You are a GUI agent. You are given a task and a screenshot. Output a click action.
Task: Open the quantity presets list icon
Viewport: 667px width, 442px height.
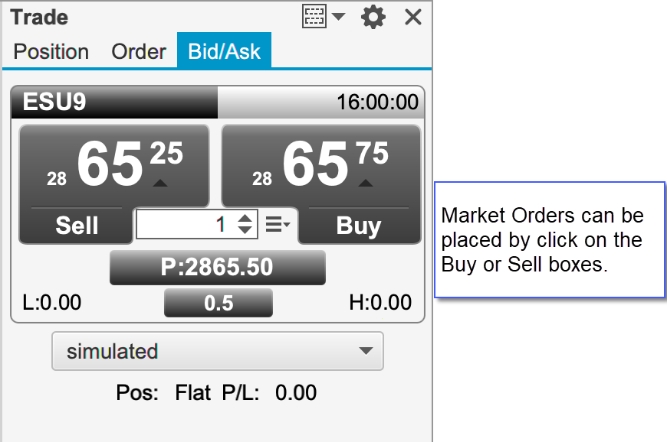pos(278,224)
